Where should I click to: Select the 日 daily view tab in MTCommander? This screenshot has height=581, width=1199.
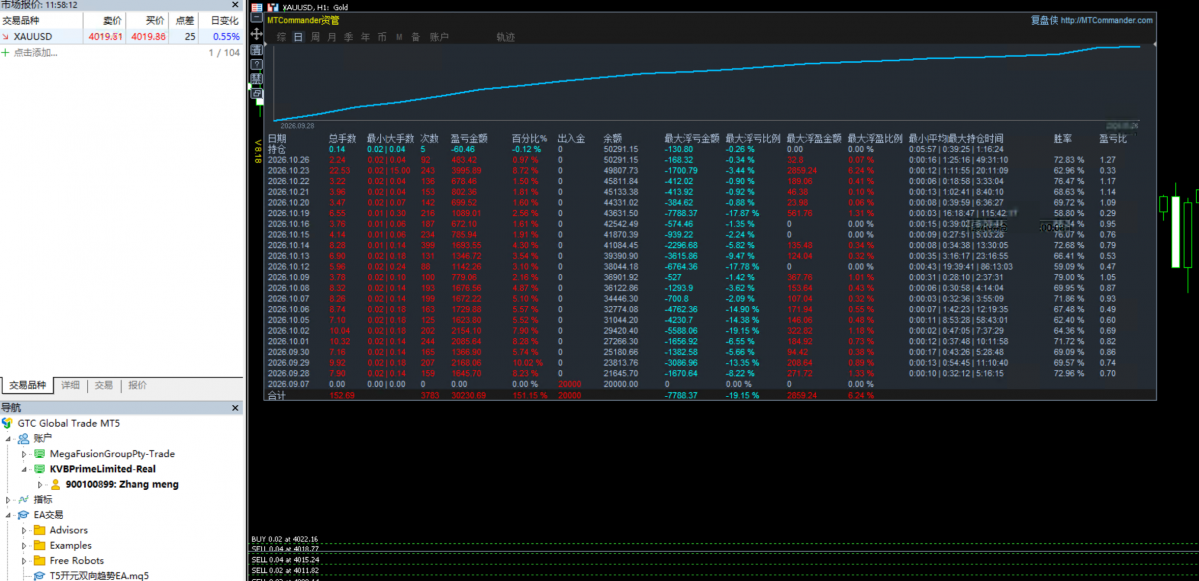pyautogui.click(x=298, y=37)
